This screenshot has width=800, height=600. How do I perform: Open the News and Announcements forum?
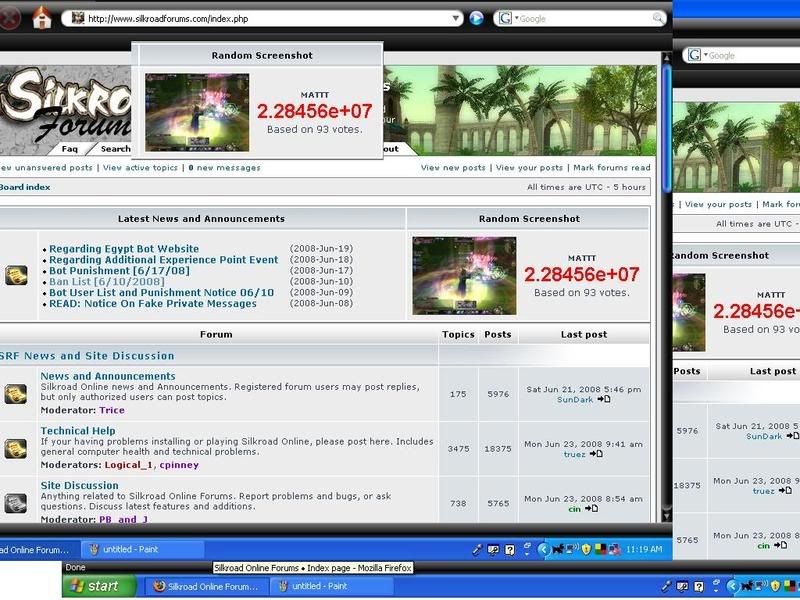[x=108, y=376]
